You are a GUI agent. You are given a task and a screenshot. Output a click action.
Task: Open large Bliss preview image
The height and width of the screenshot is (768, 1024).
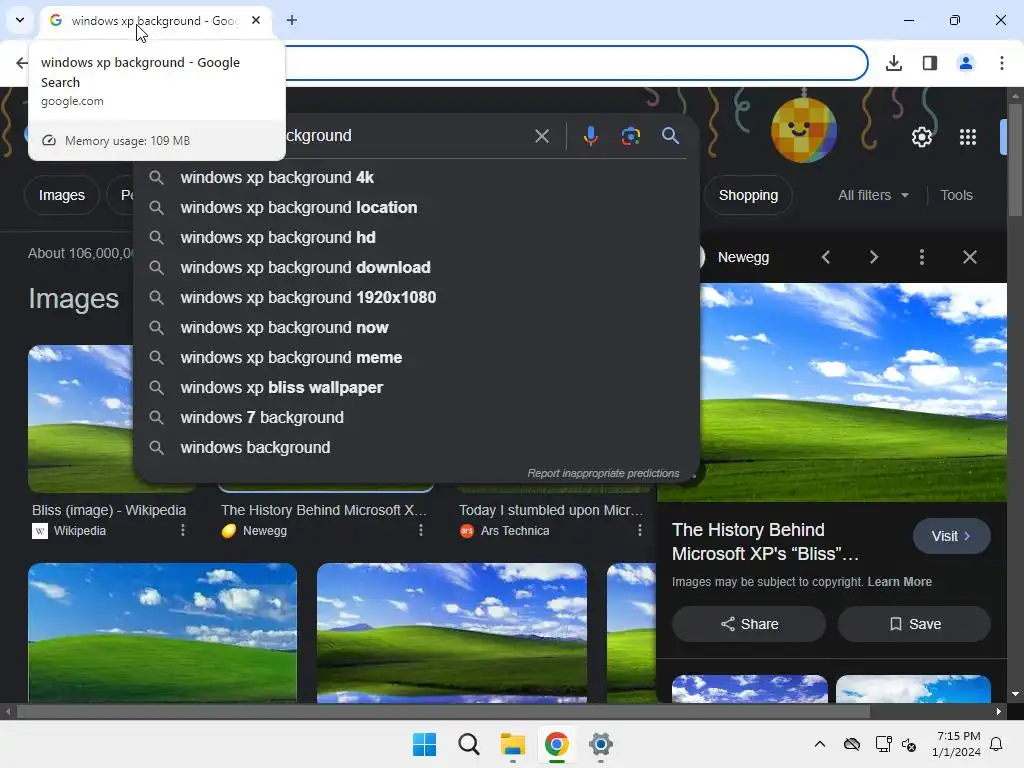point(853,392)
